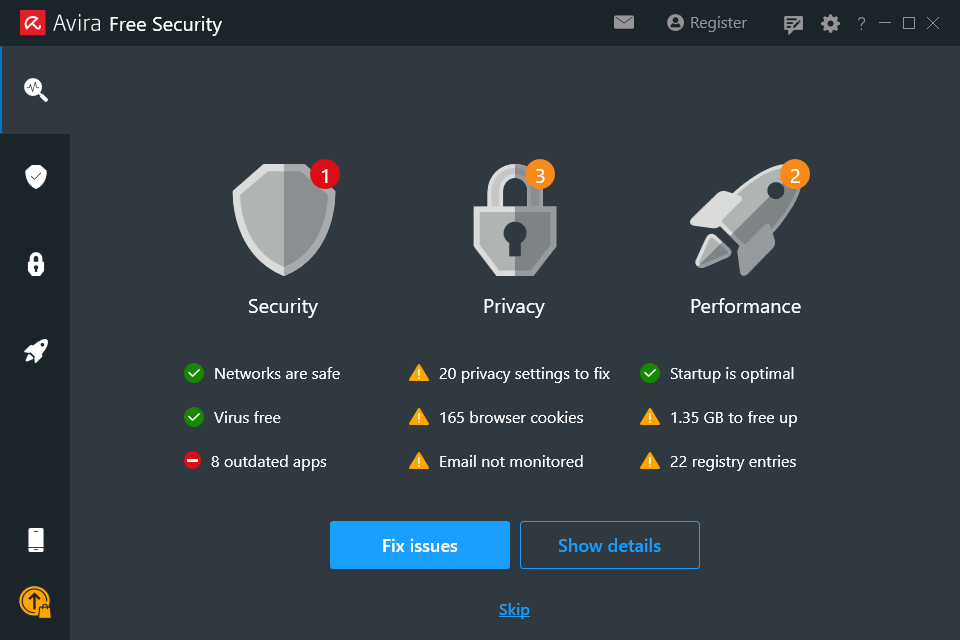This screenshot has height=640, width=960.
Task: Click the large Security shield graphic
Action: [284, 219]
